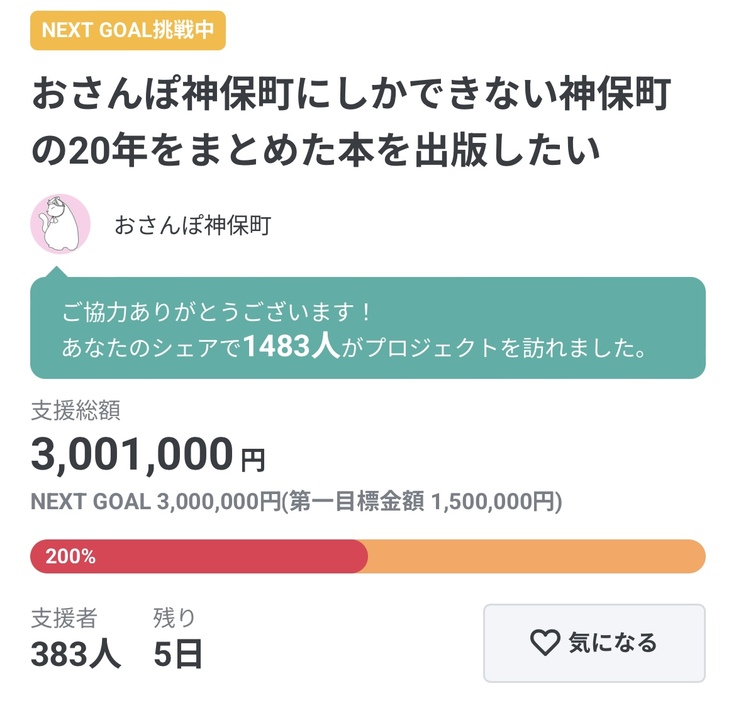Click the 円 unit beside the total amount
Screen dimensions: 736x727
tap(254, 460)
